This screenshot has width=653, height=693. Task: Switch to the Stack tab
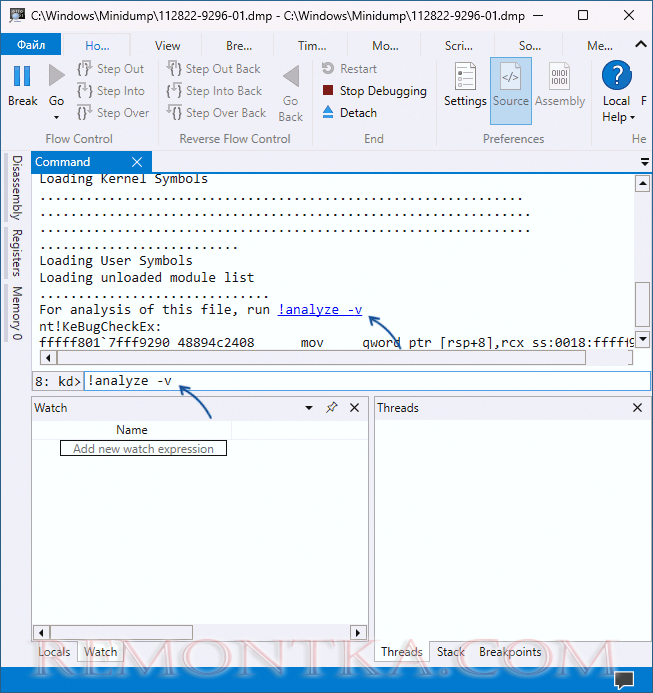451,652
